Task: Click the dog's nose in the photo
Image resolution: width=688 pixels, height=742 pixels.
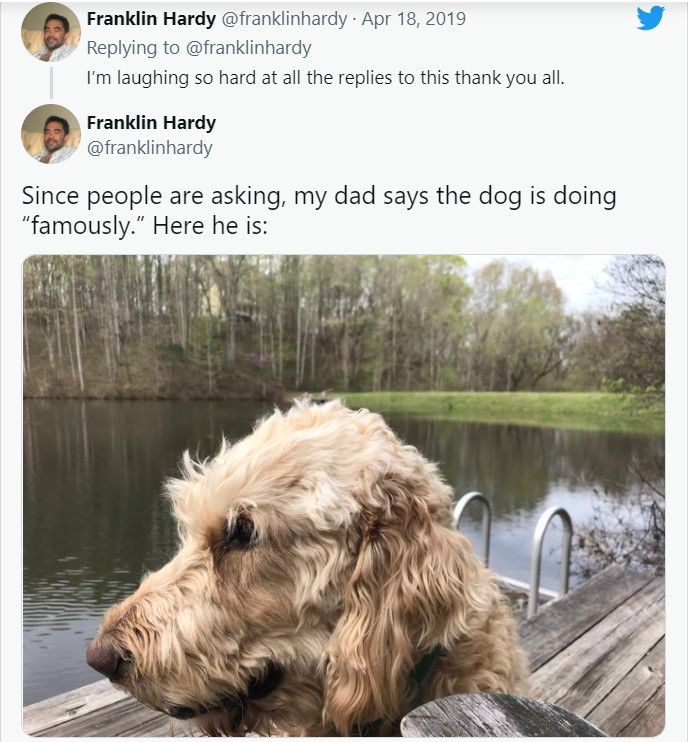Action: [104, 657]
